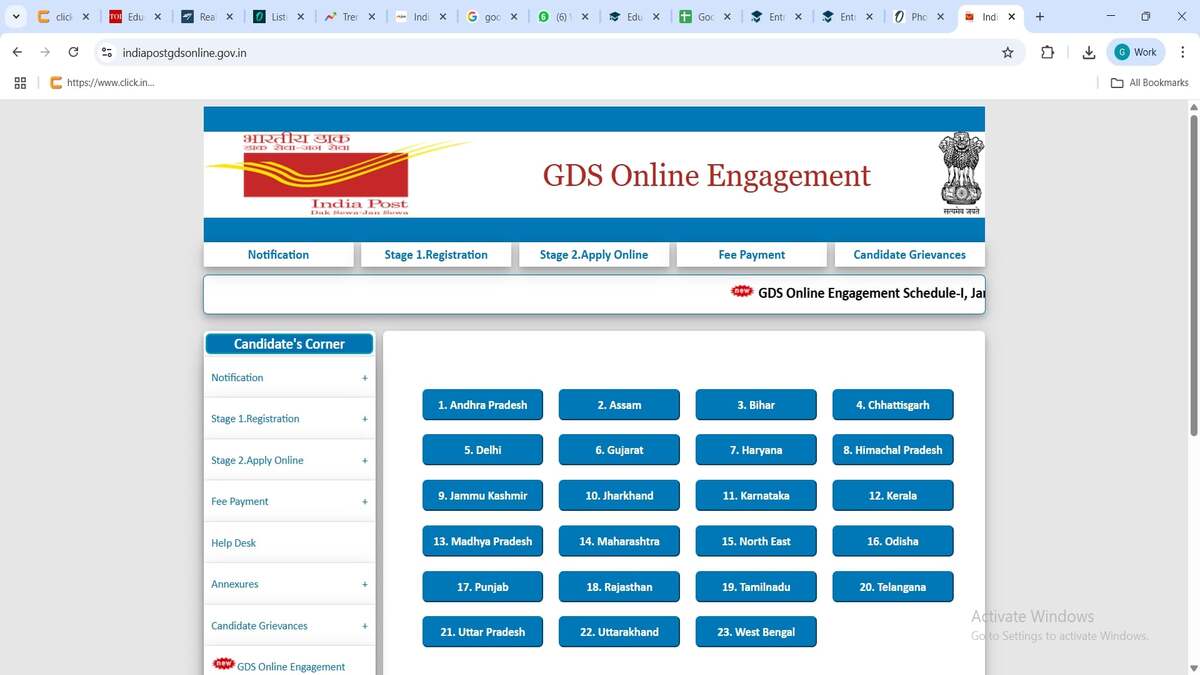Open the All Bookmarks folder
1200x675 pixels.
pos(1149,83)
